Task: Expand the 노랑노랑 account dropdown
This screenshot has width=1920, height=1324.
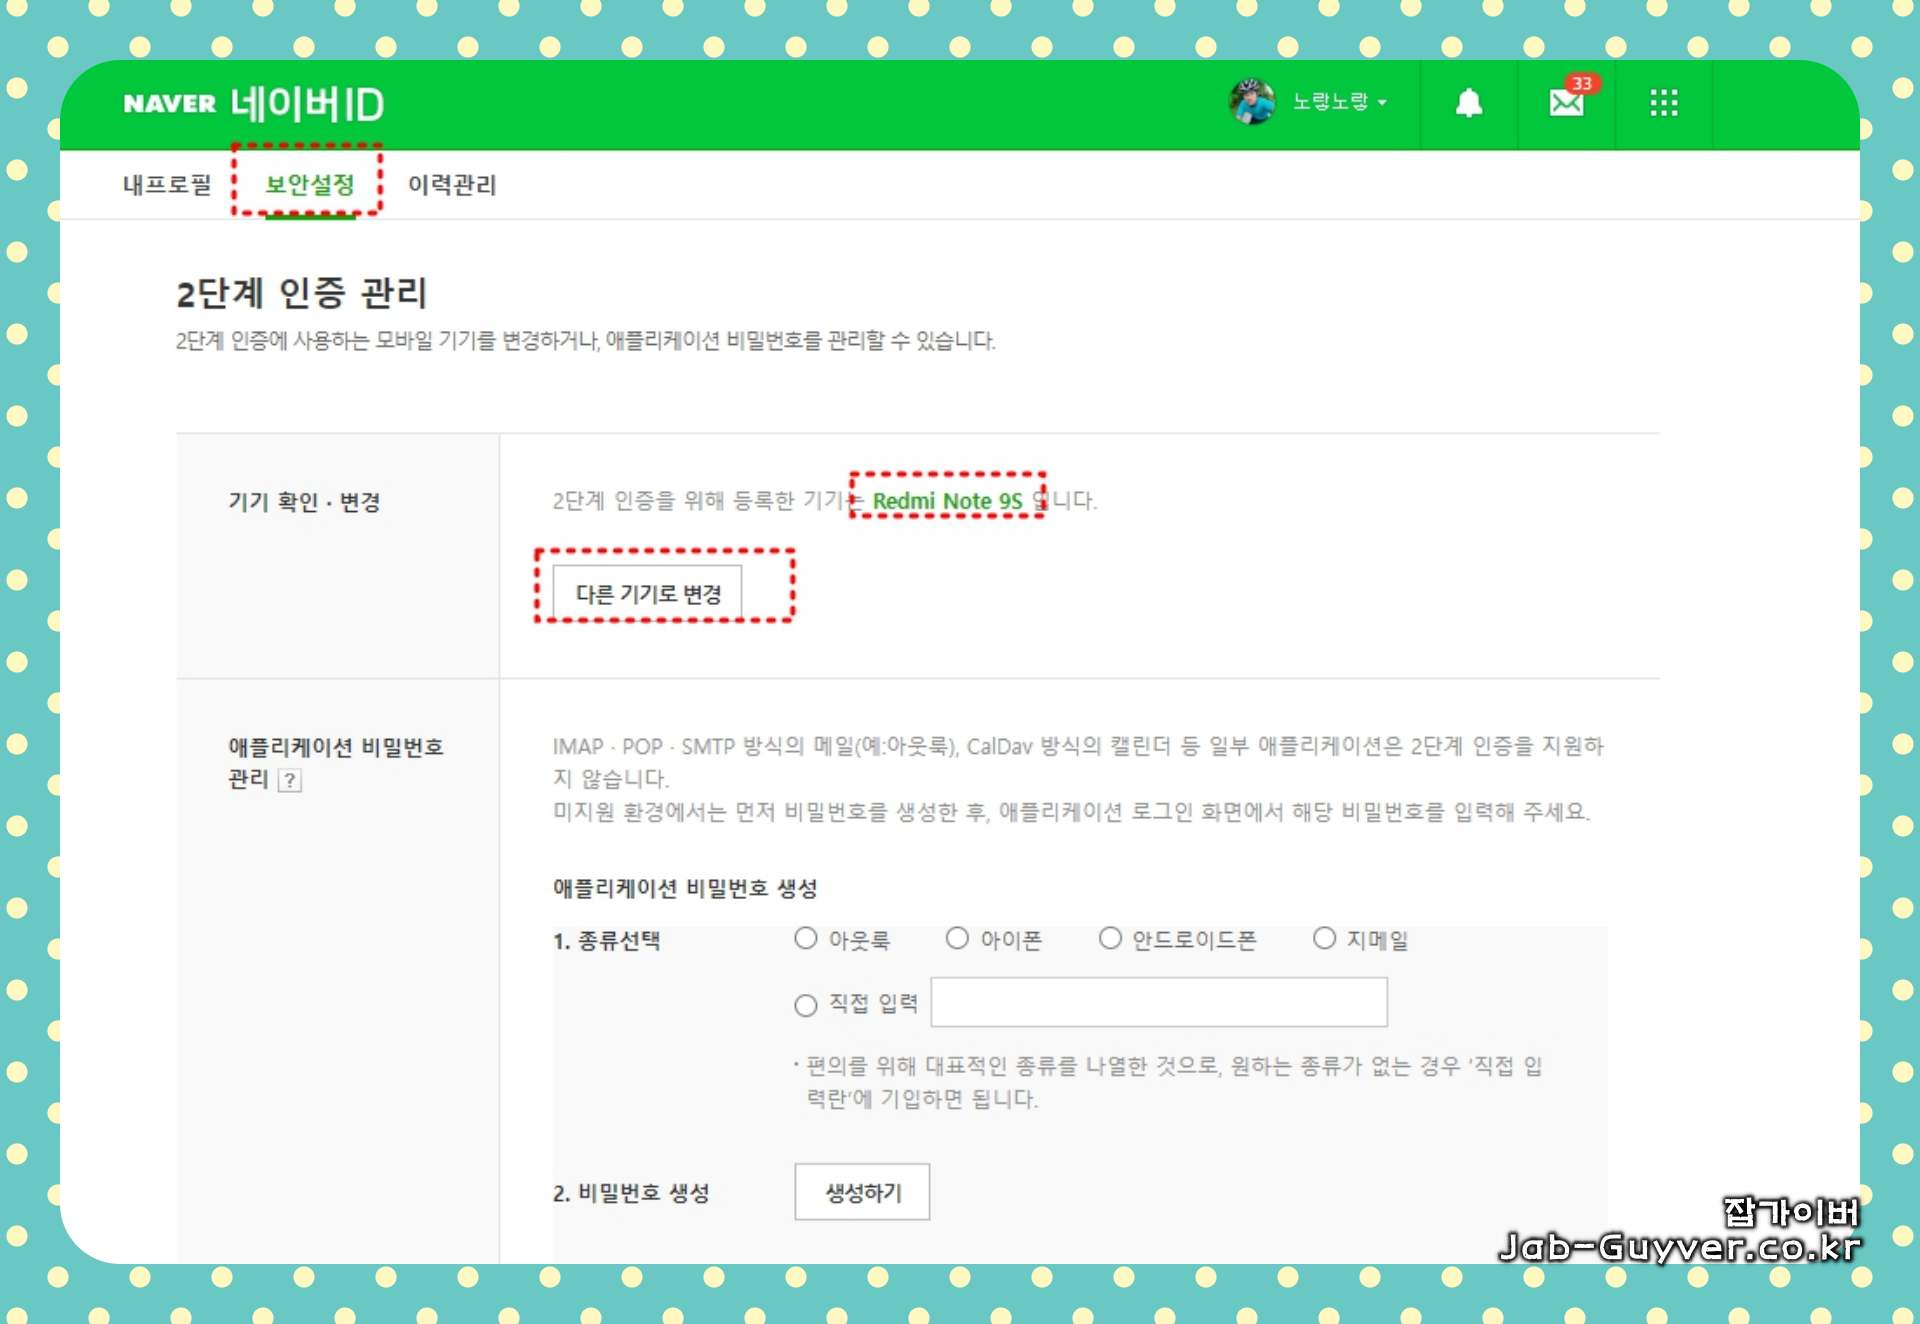Action: [x=1336, y=101]
